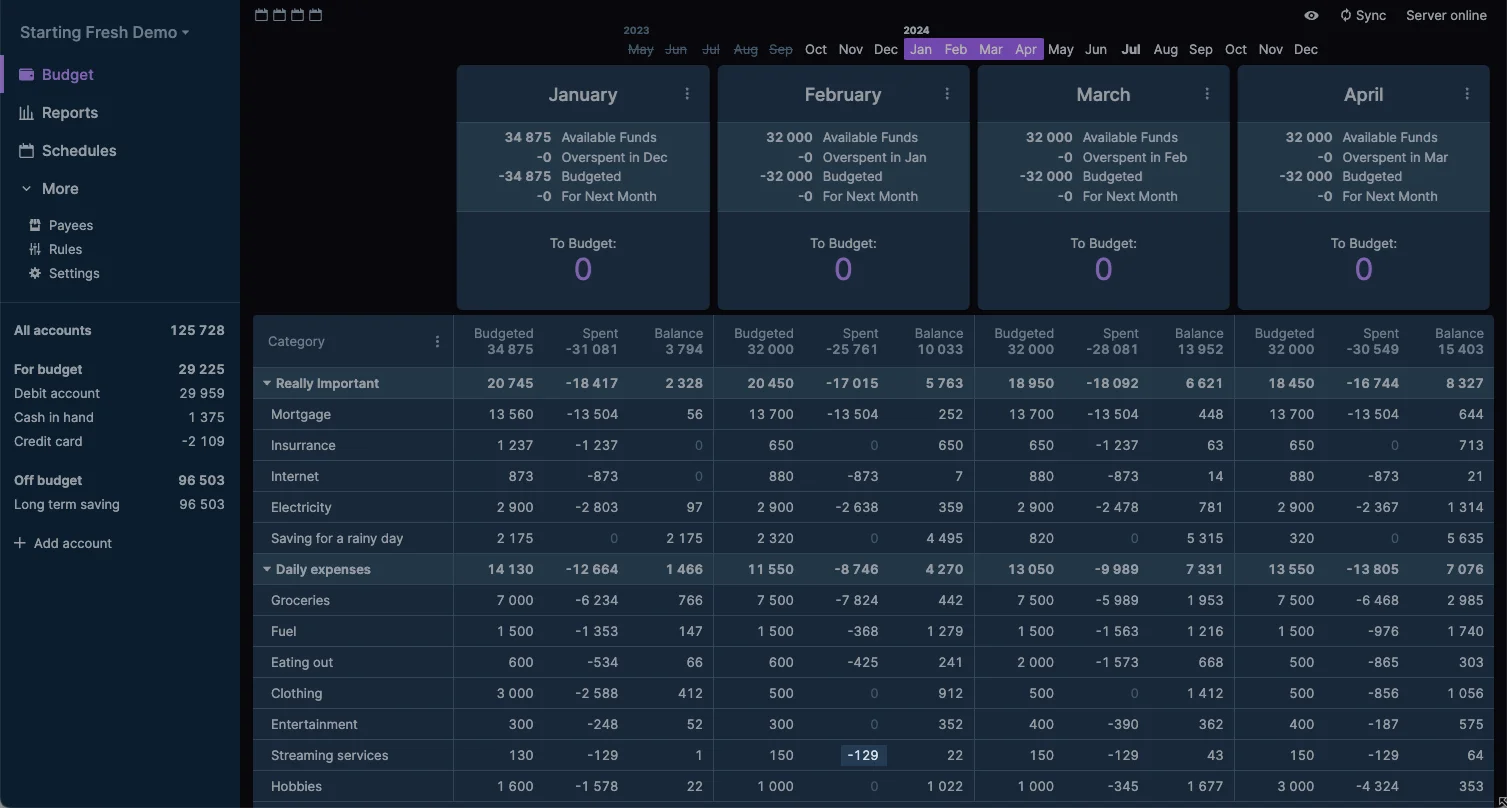The image size is (1507, 808).
Task: Jump to Oct 2024 in the month strip
Action: tap(1235, 48)
